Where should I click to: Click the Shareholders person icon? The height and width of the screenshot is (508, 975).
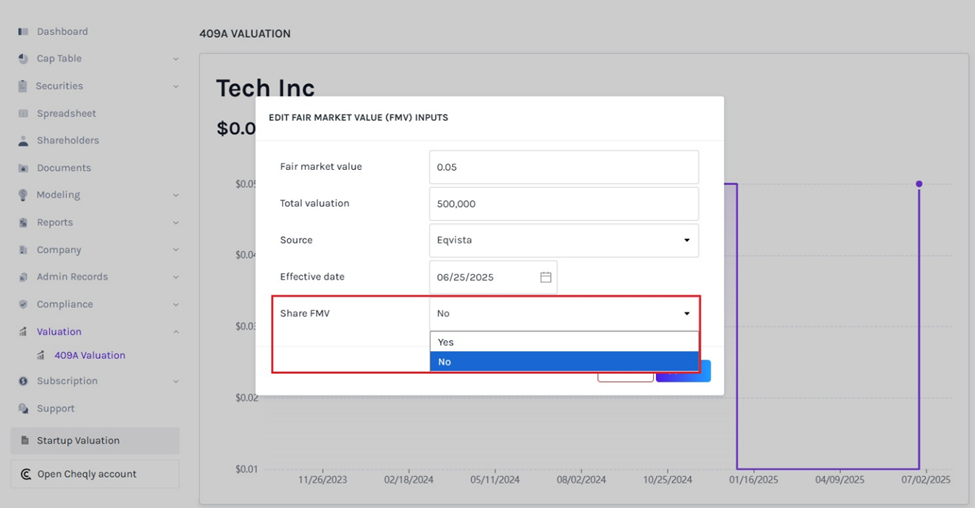point(23,141)
